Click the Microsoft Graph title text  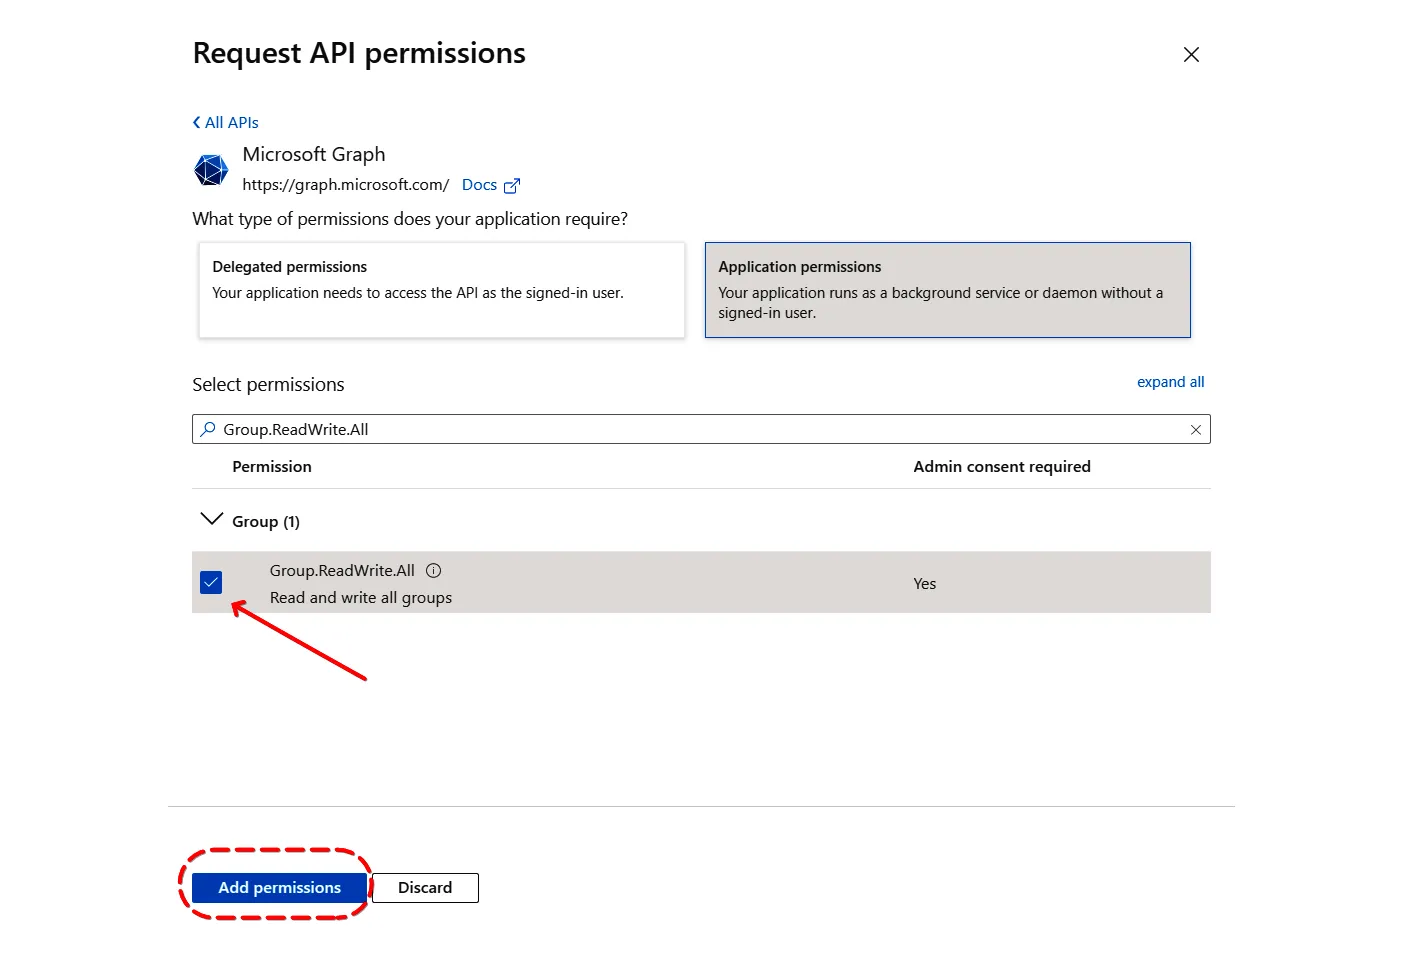314,155
